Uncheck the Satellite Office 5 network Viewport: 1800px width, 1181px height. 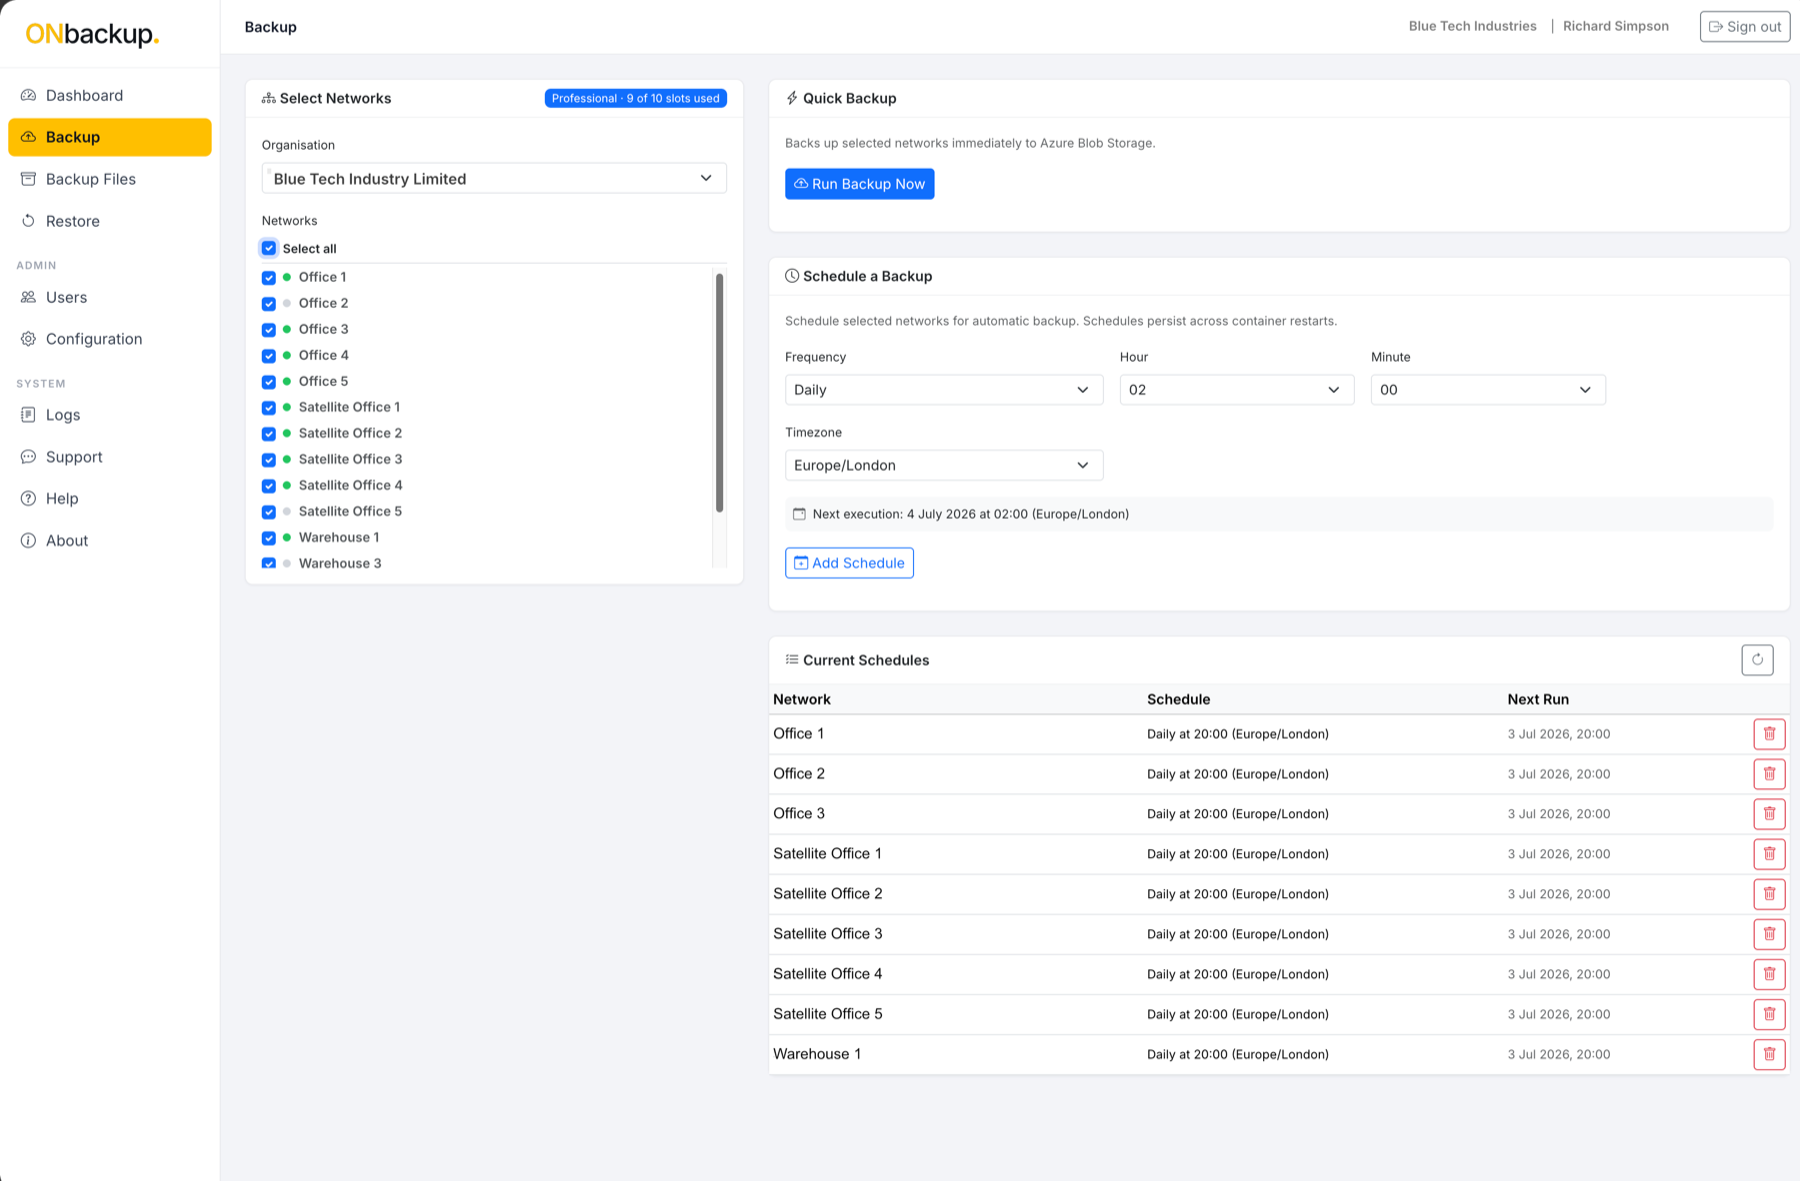click(269, 512)
